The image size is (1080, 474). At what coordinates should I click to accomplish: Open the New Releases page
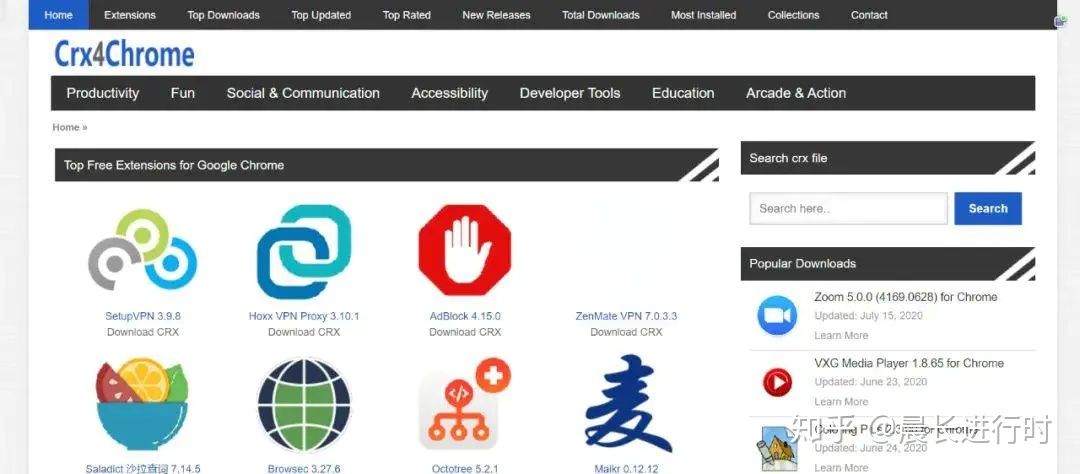tap(496, 14)
